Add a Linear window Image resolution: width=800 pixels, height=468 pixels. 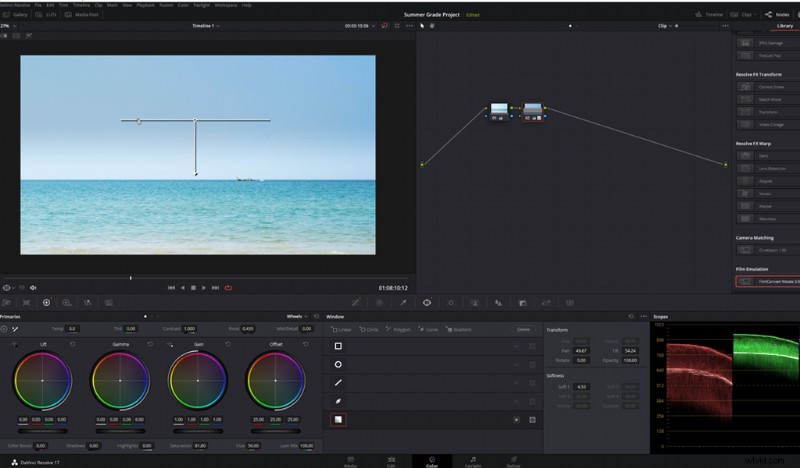point(342,330)
